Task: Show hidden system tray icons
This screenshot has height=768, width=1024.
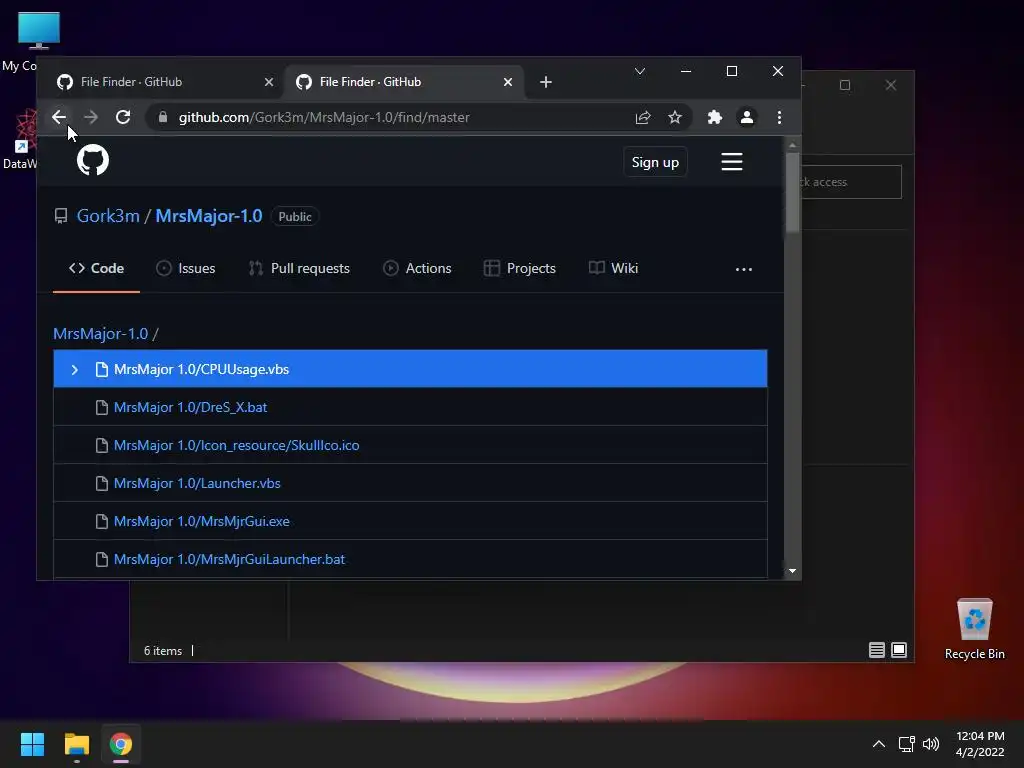Action: point(878,744)
